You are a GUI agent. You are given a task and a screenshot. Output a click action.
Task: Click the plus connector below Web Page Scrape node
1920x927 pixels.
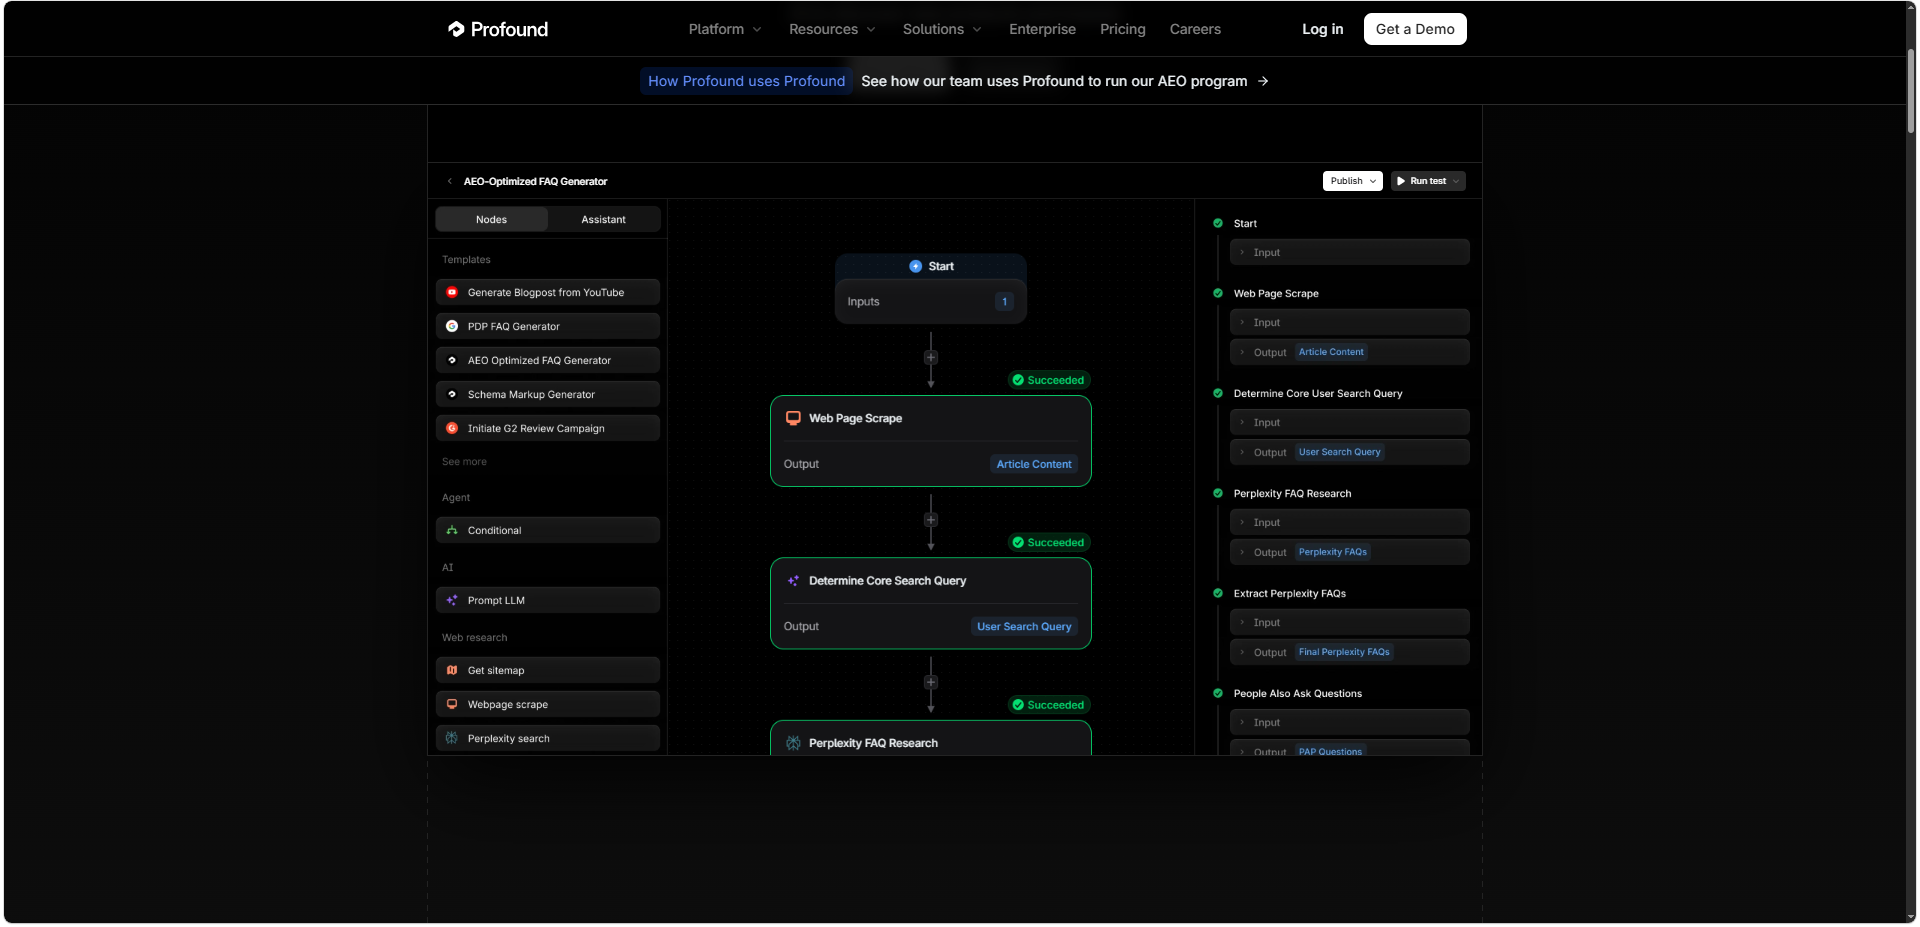(x=931, y=520)
